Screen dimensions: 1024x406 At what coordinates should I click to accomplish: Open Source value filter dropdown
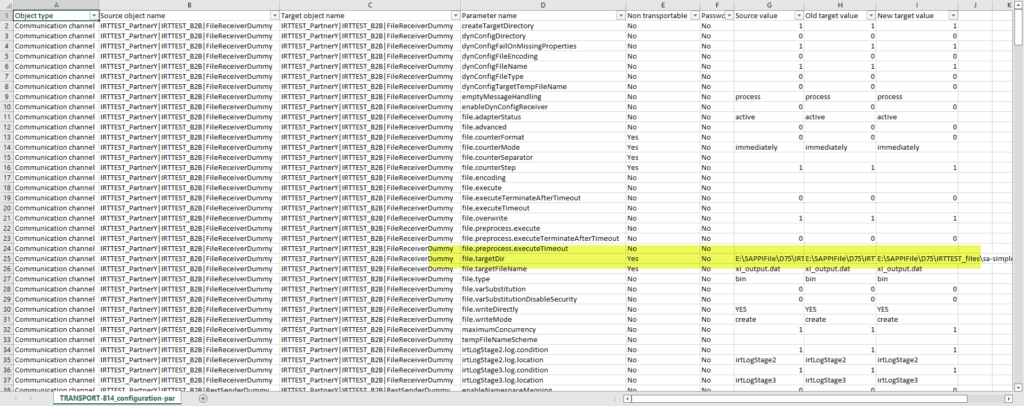point(799,15)
